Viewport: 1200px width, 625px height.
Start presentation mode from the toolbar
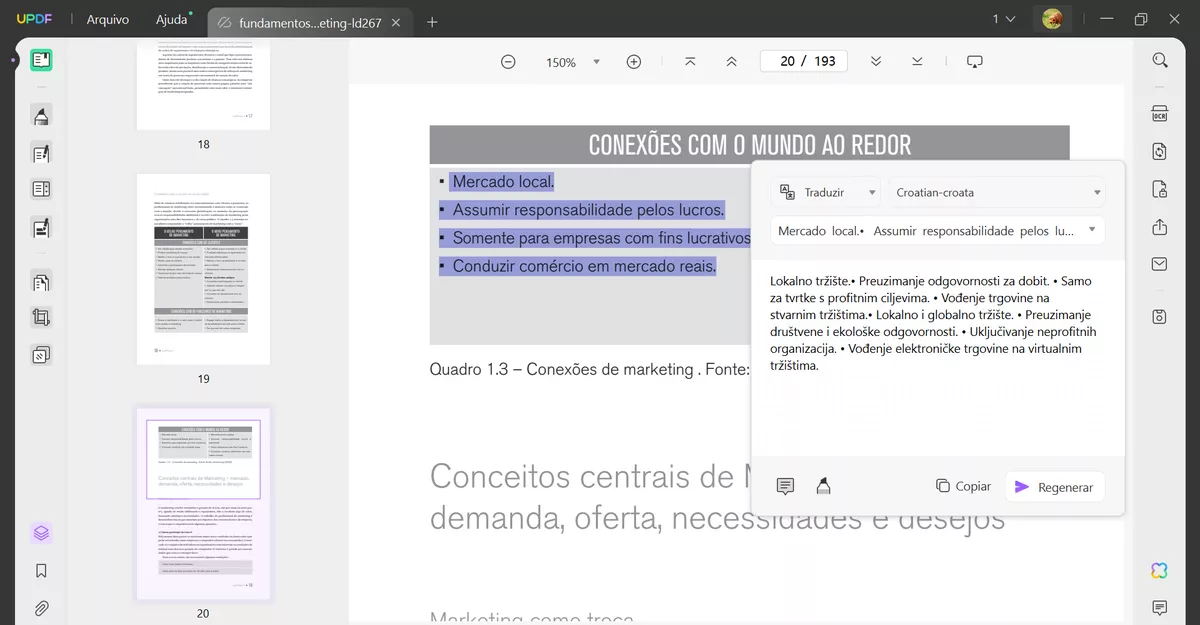pyautogui.click(x=975, y=61)
